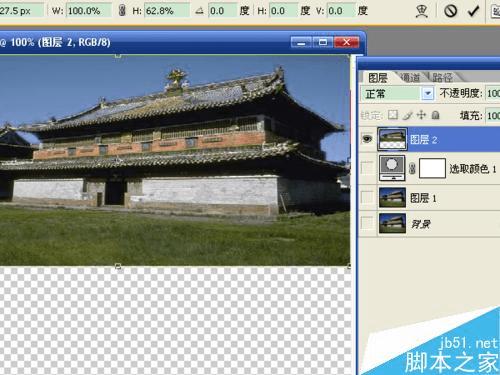Click the chain link on 选取颜色 1 layer
Image resolution: width=500 pixels, height=375 pixels.
point(412,168)
